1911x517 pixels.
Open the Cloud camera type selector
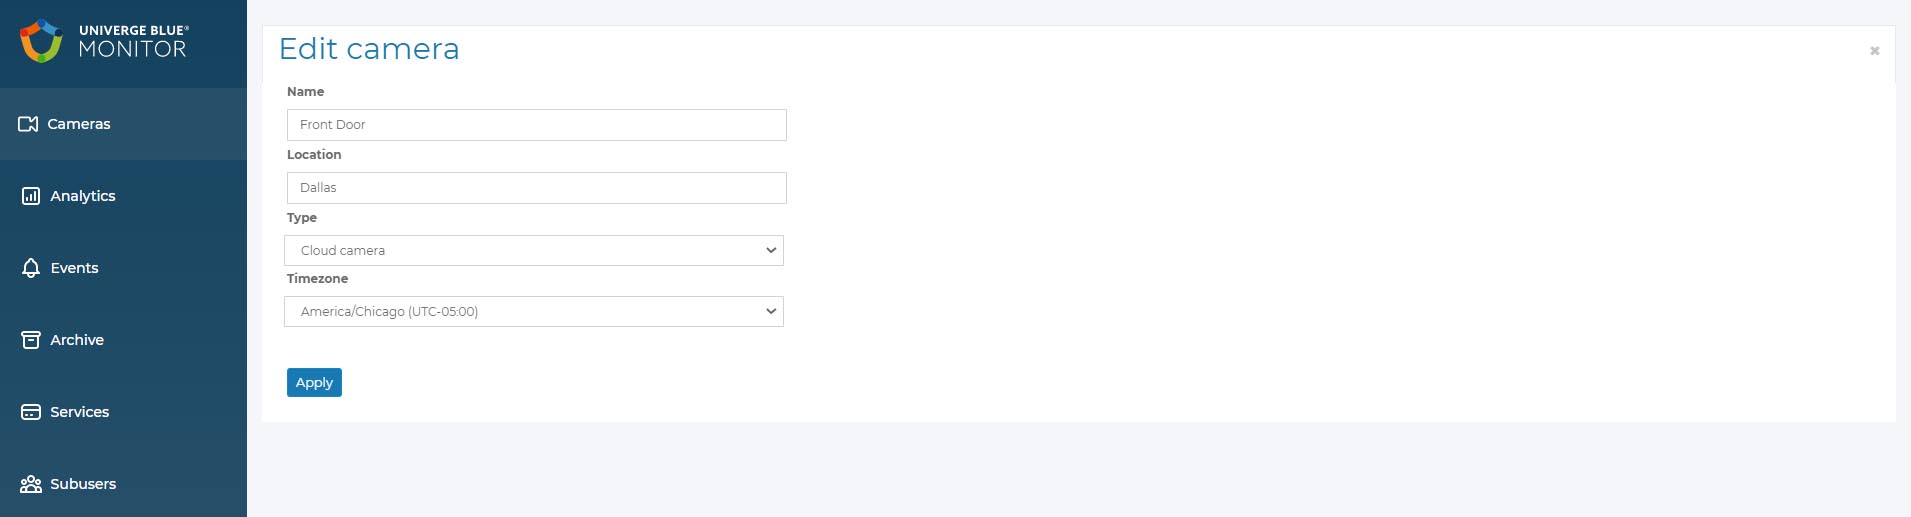(534, 250)
